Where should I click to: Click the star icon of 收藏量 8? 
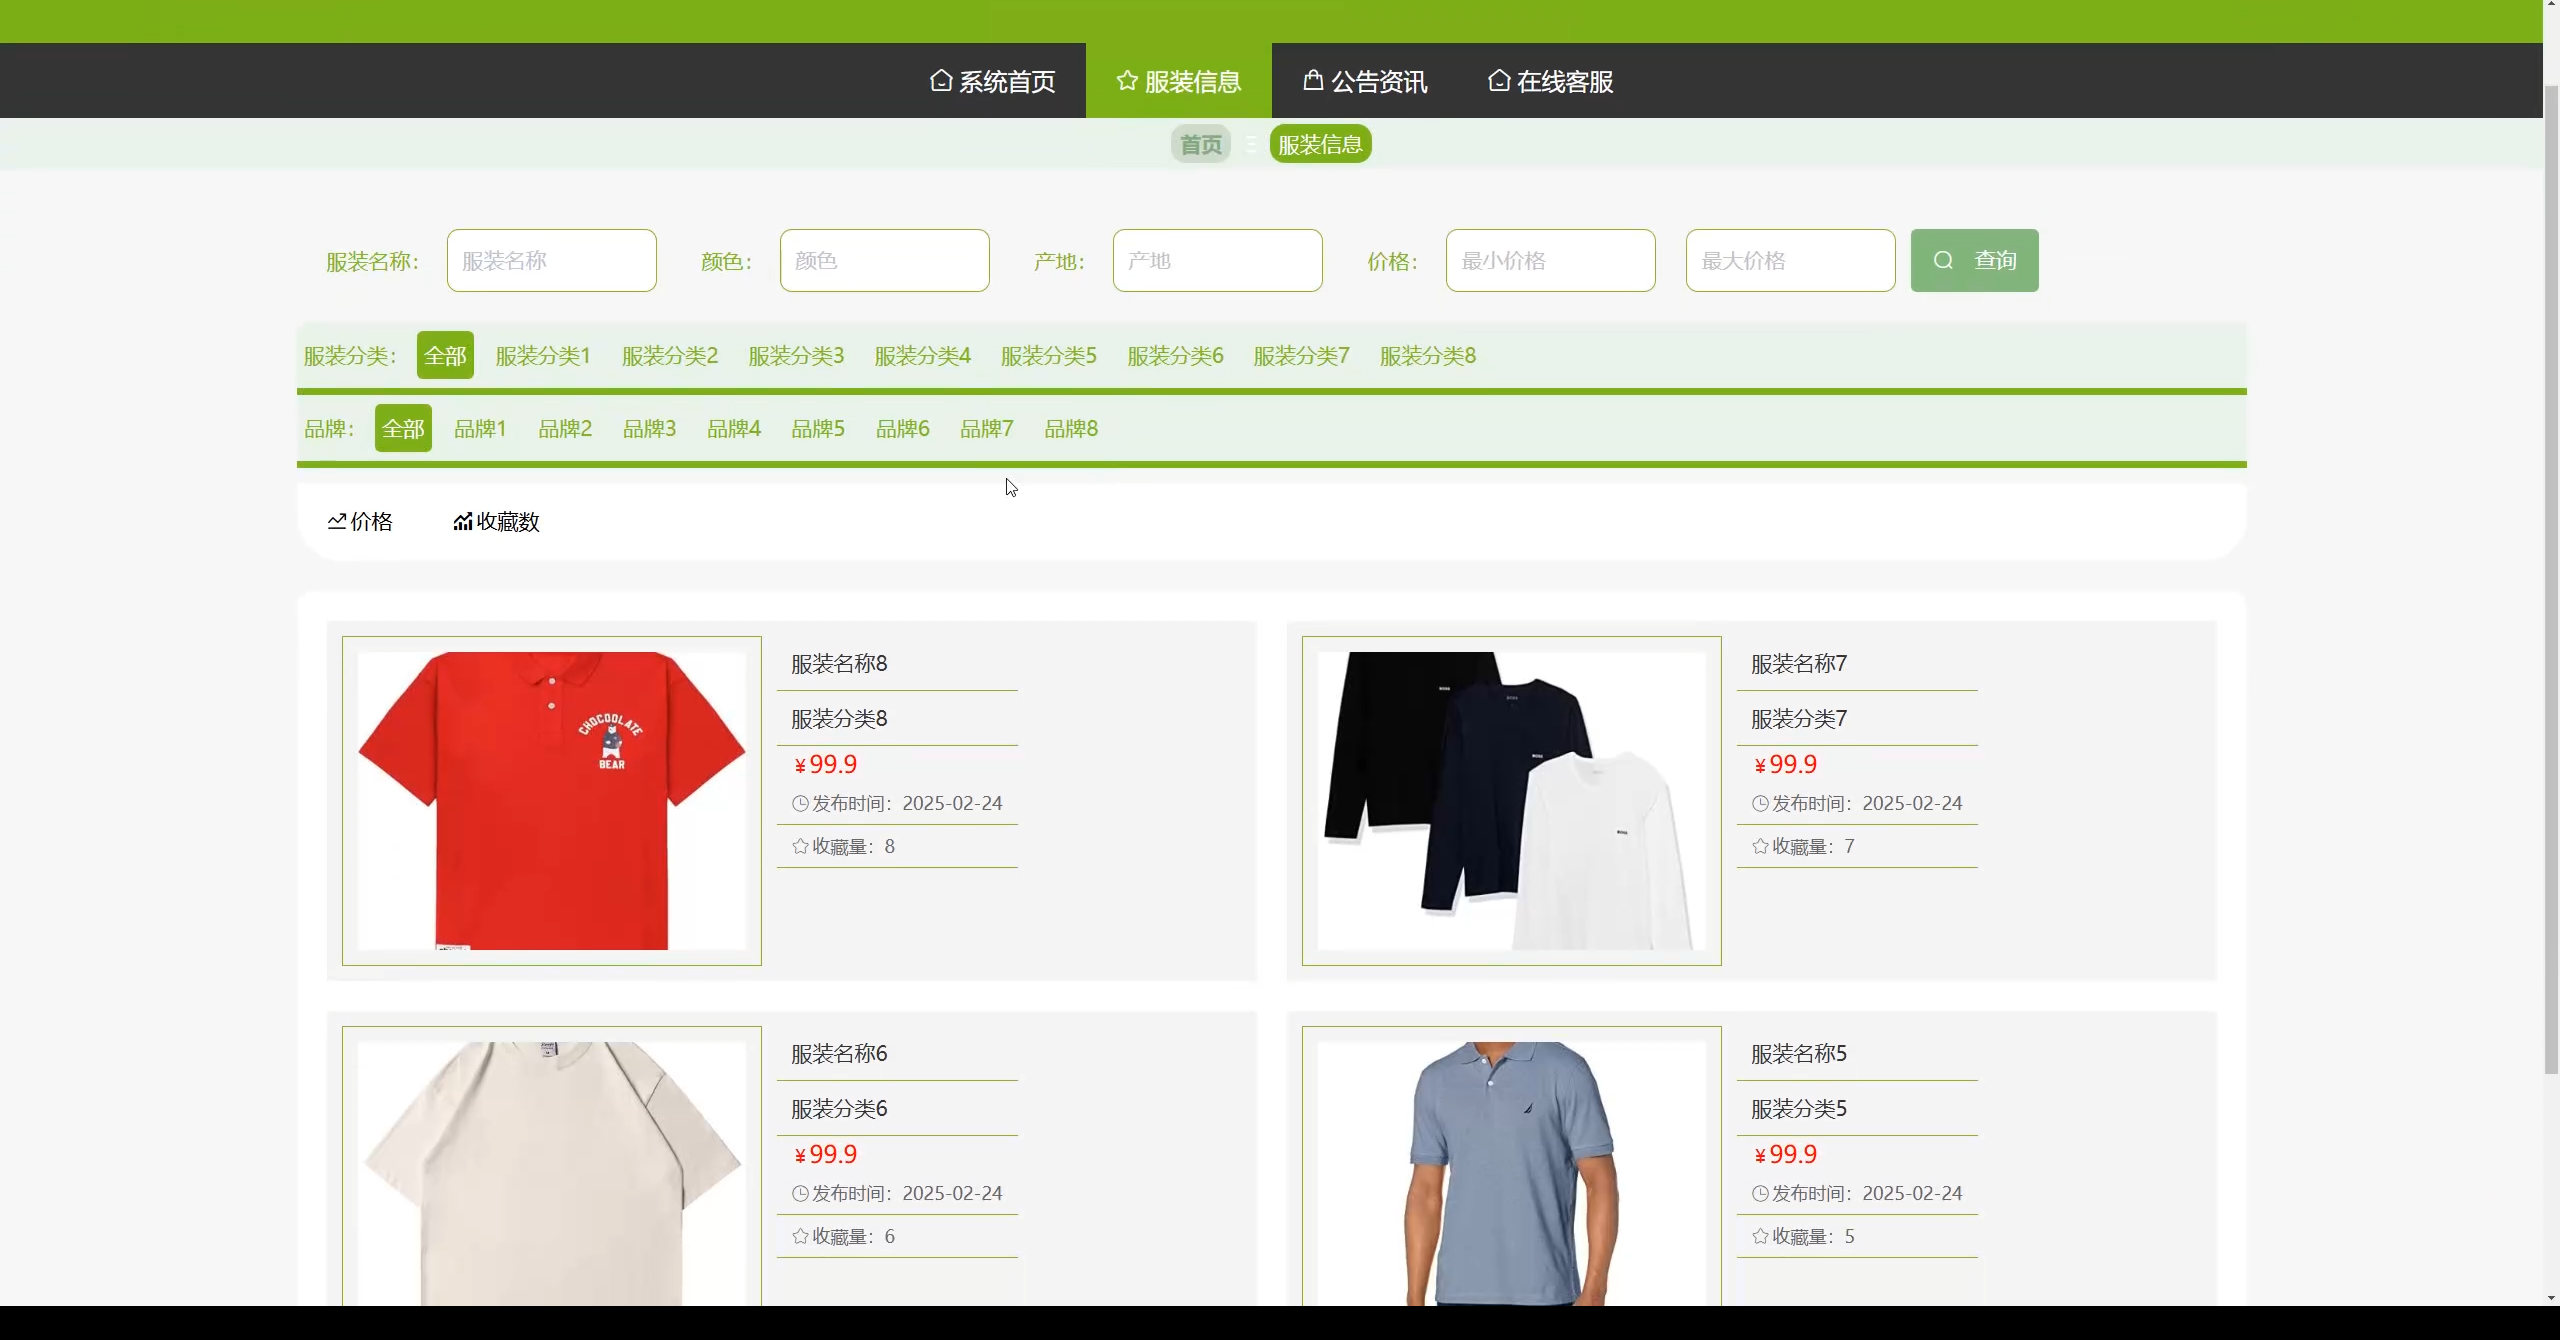pyautogui.click(x=800, y=846)
